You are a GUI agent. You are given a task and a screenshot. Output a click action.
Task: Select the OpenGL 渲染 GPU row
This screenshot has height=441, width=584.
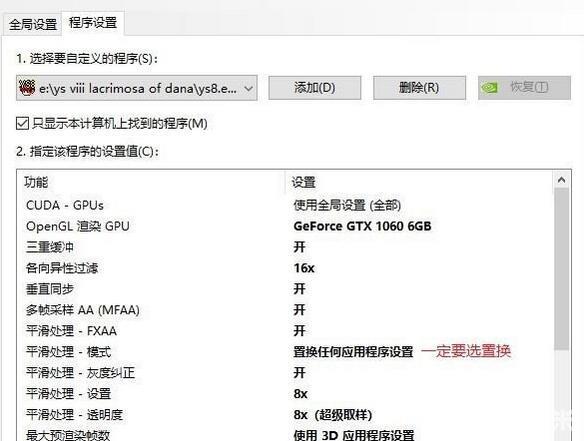[285, 226]
